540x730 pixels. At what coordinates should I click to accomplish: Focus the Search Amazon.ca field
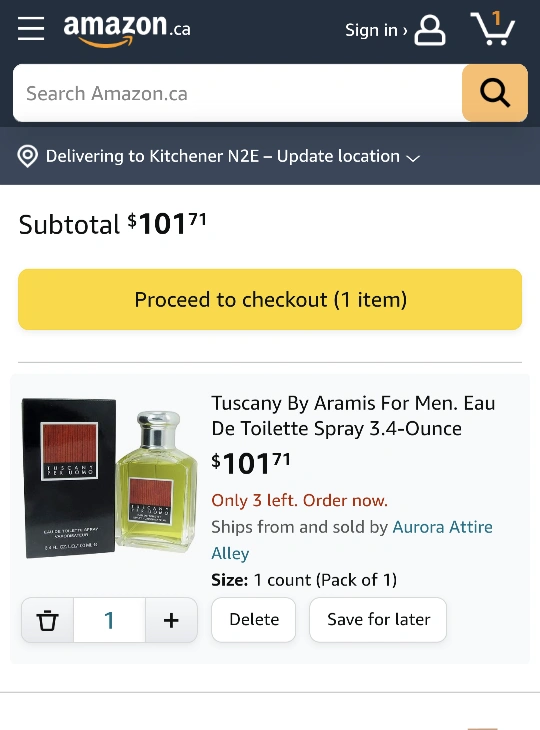tap(238, 93)
